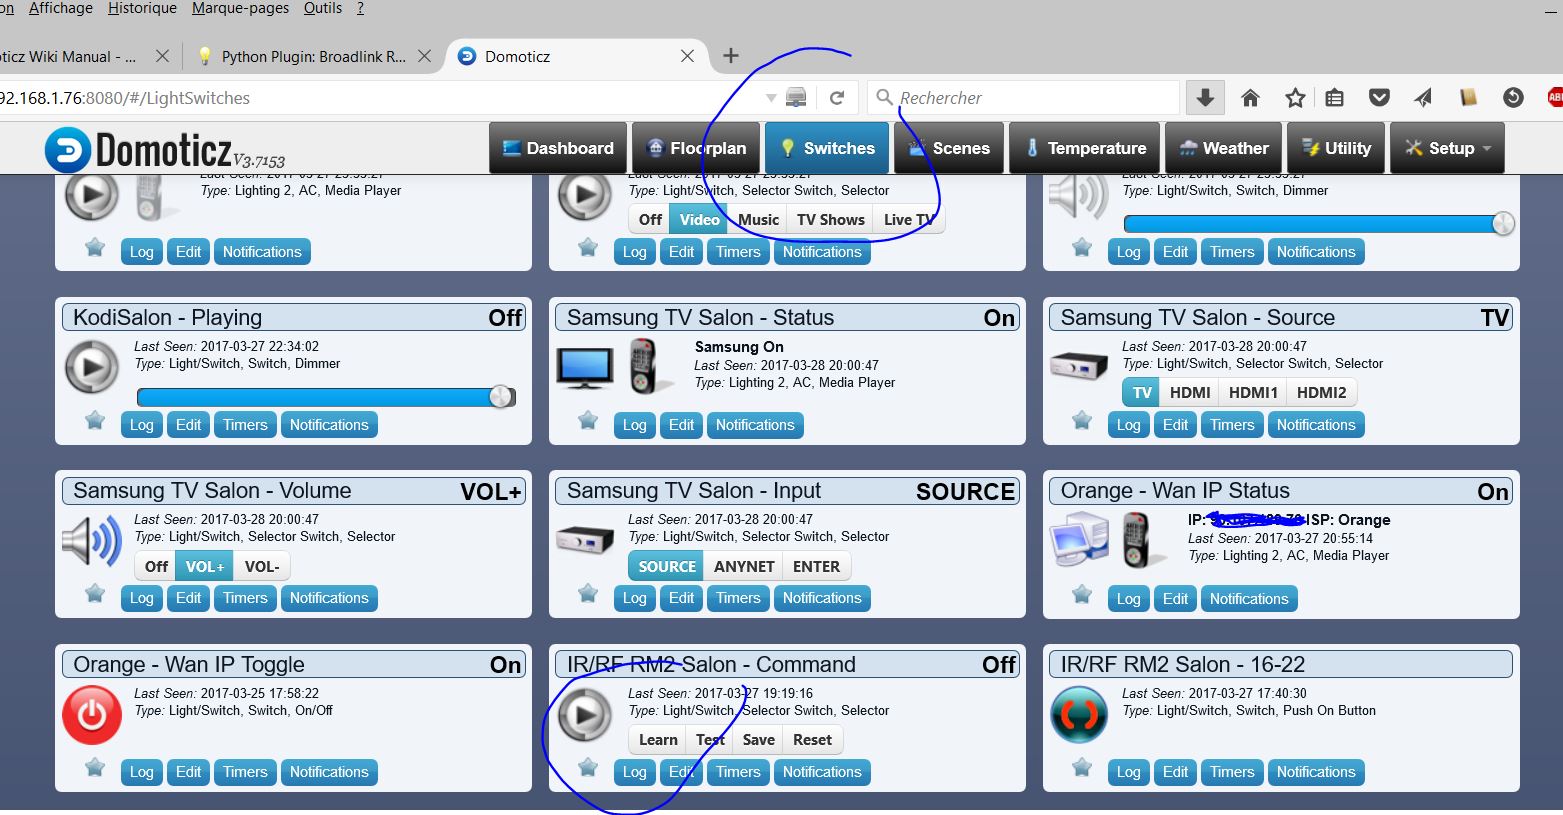
Task: Expand the address bar history dropdown arrow
Action: pos(770,98)
